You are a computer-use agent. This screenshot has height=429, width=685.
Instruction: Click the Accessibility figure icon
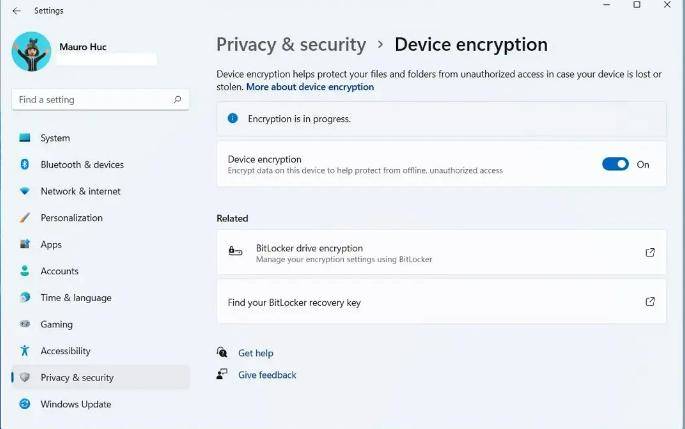point(25,351)
